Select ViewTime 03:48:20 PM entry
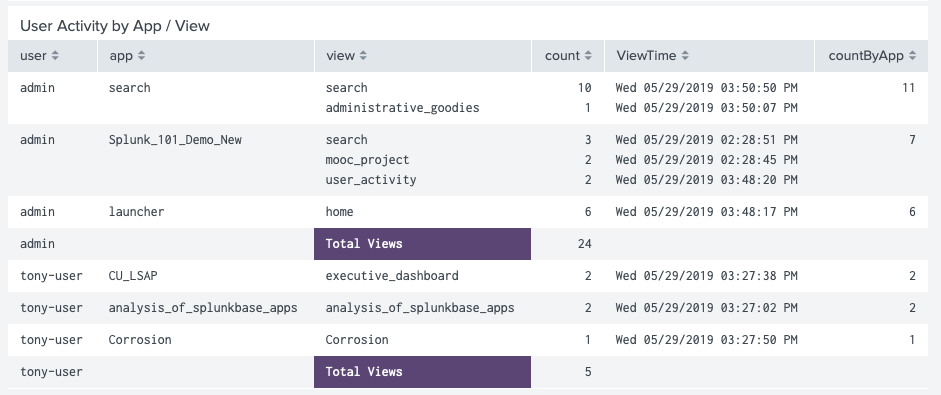The height and width of the screenshot is (395, 941). pyautogui.click(x=706, y=179)
